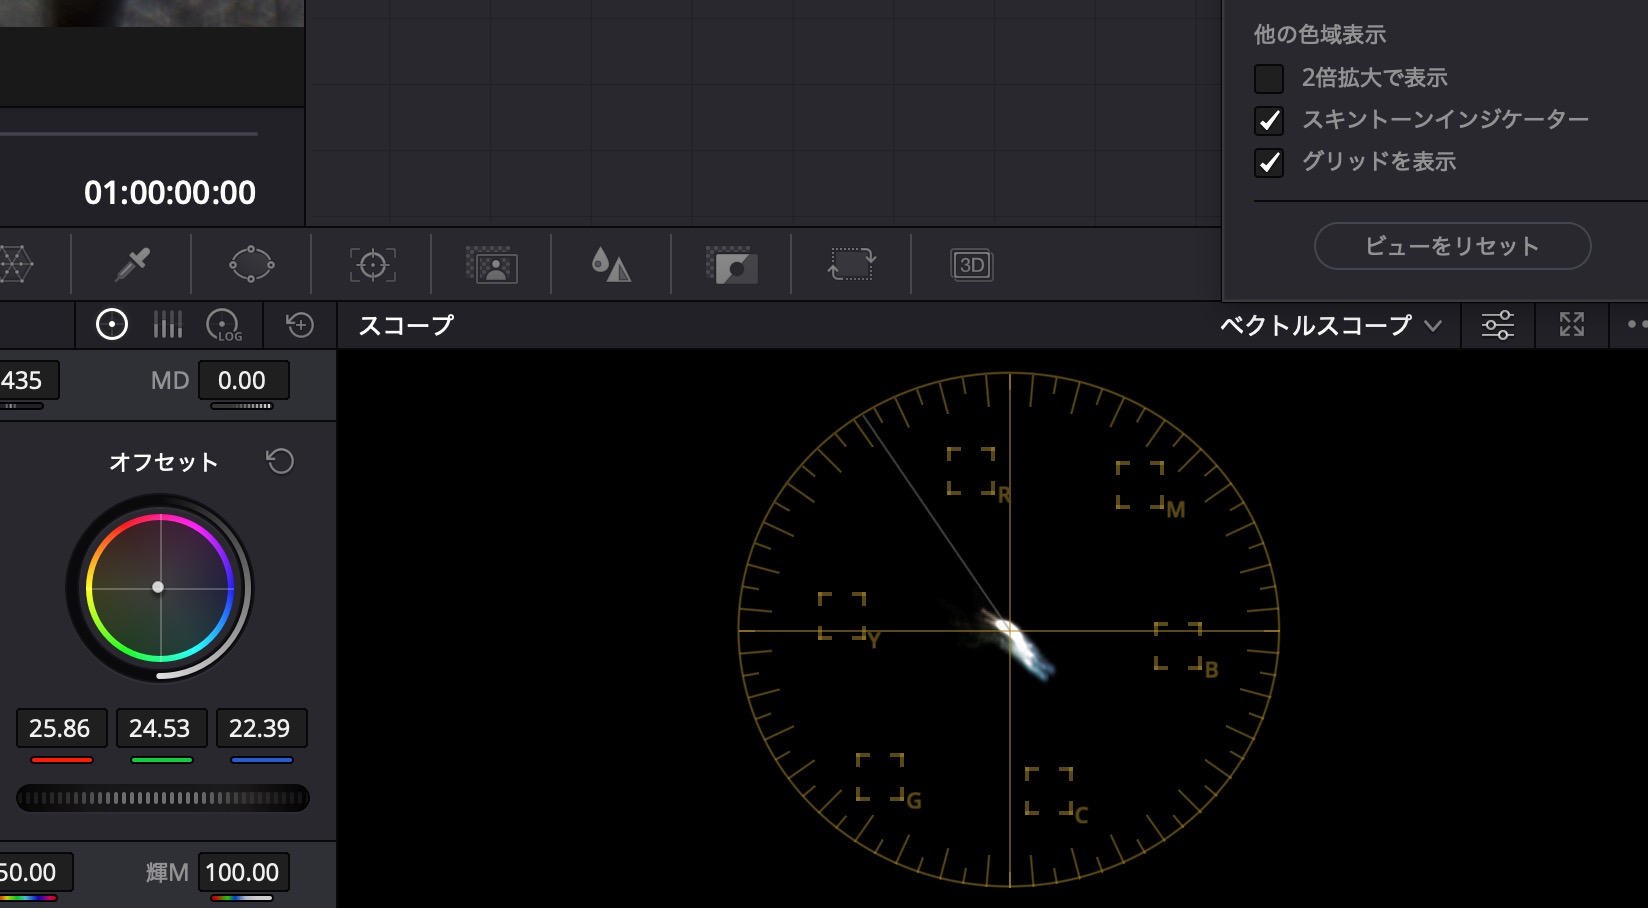Select the スコープ panel header

click(404, 324)
